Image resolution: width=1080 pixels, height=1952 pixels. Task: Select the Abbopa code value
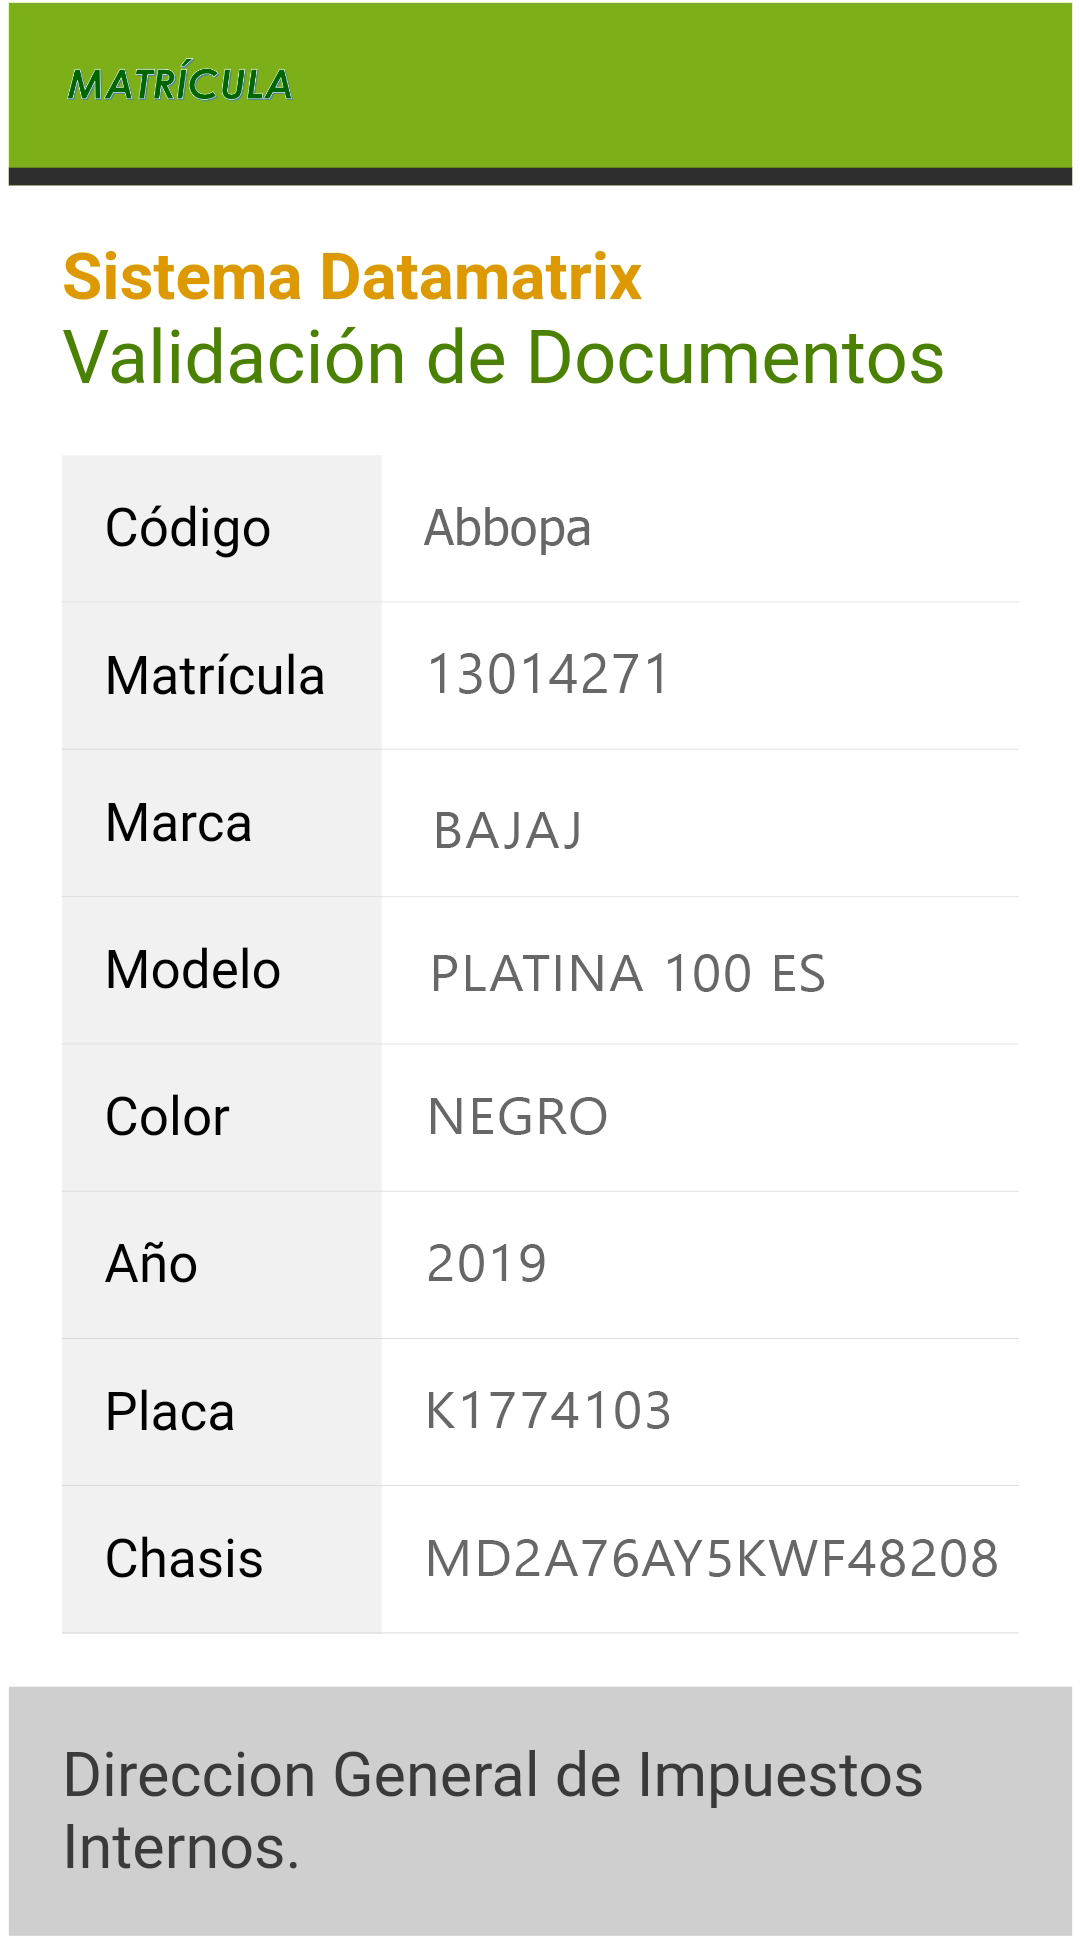(x=507, y=528)
